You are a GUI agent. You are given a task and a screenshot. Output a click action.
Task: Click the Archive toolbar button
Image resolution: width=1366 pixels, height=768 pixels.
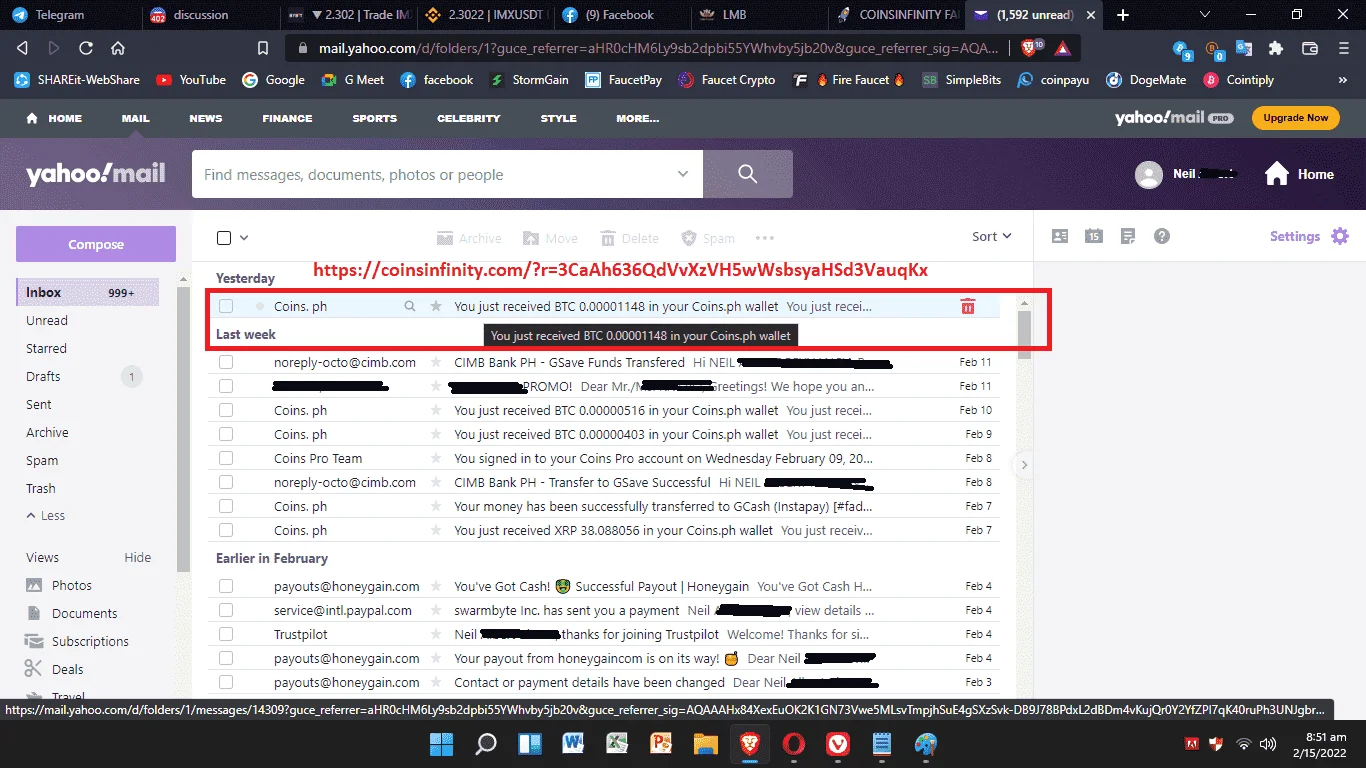[x=469, y=238]
